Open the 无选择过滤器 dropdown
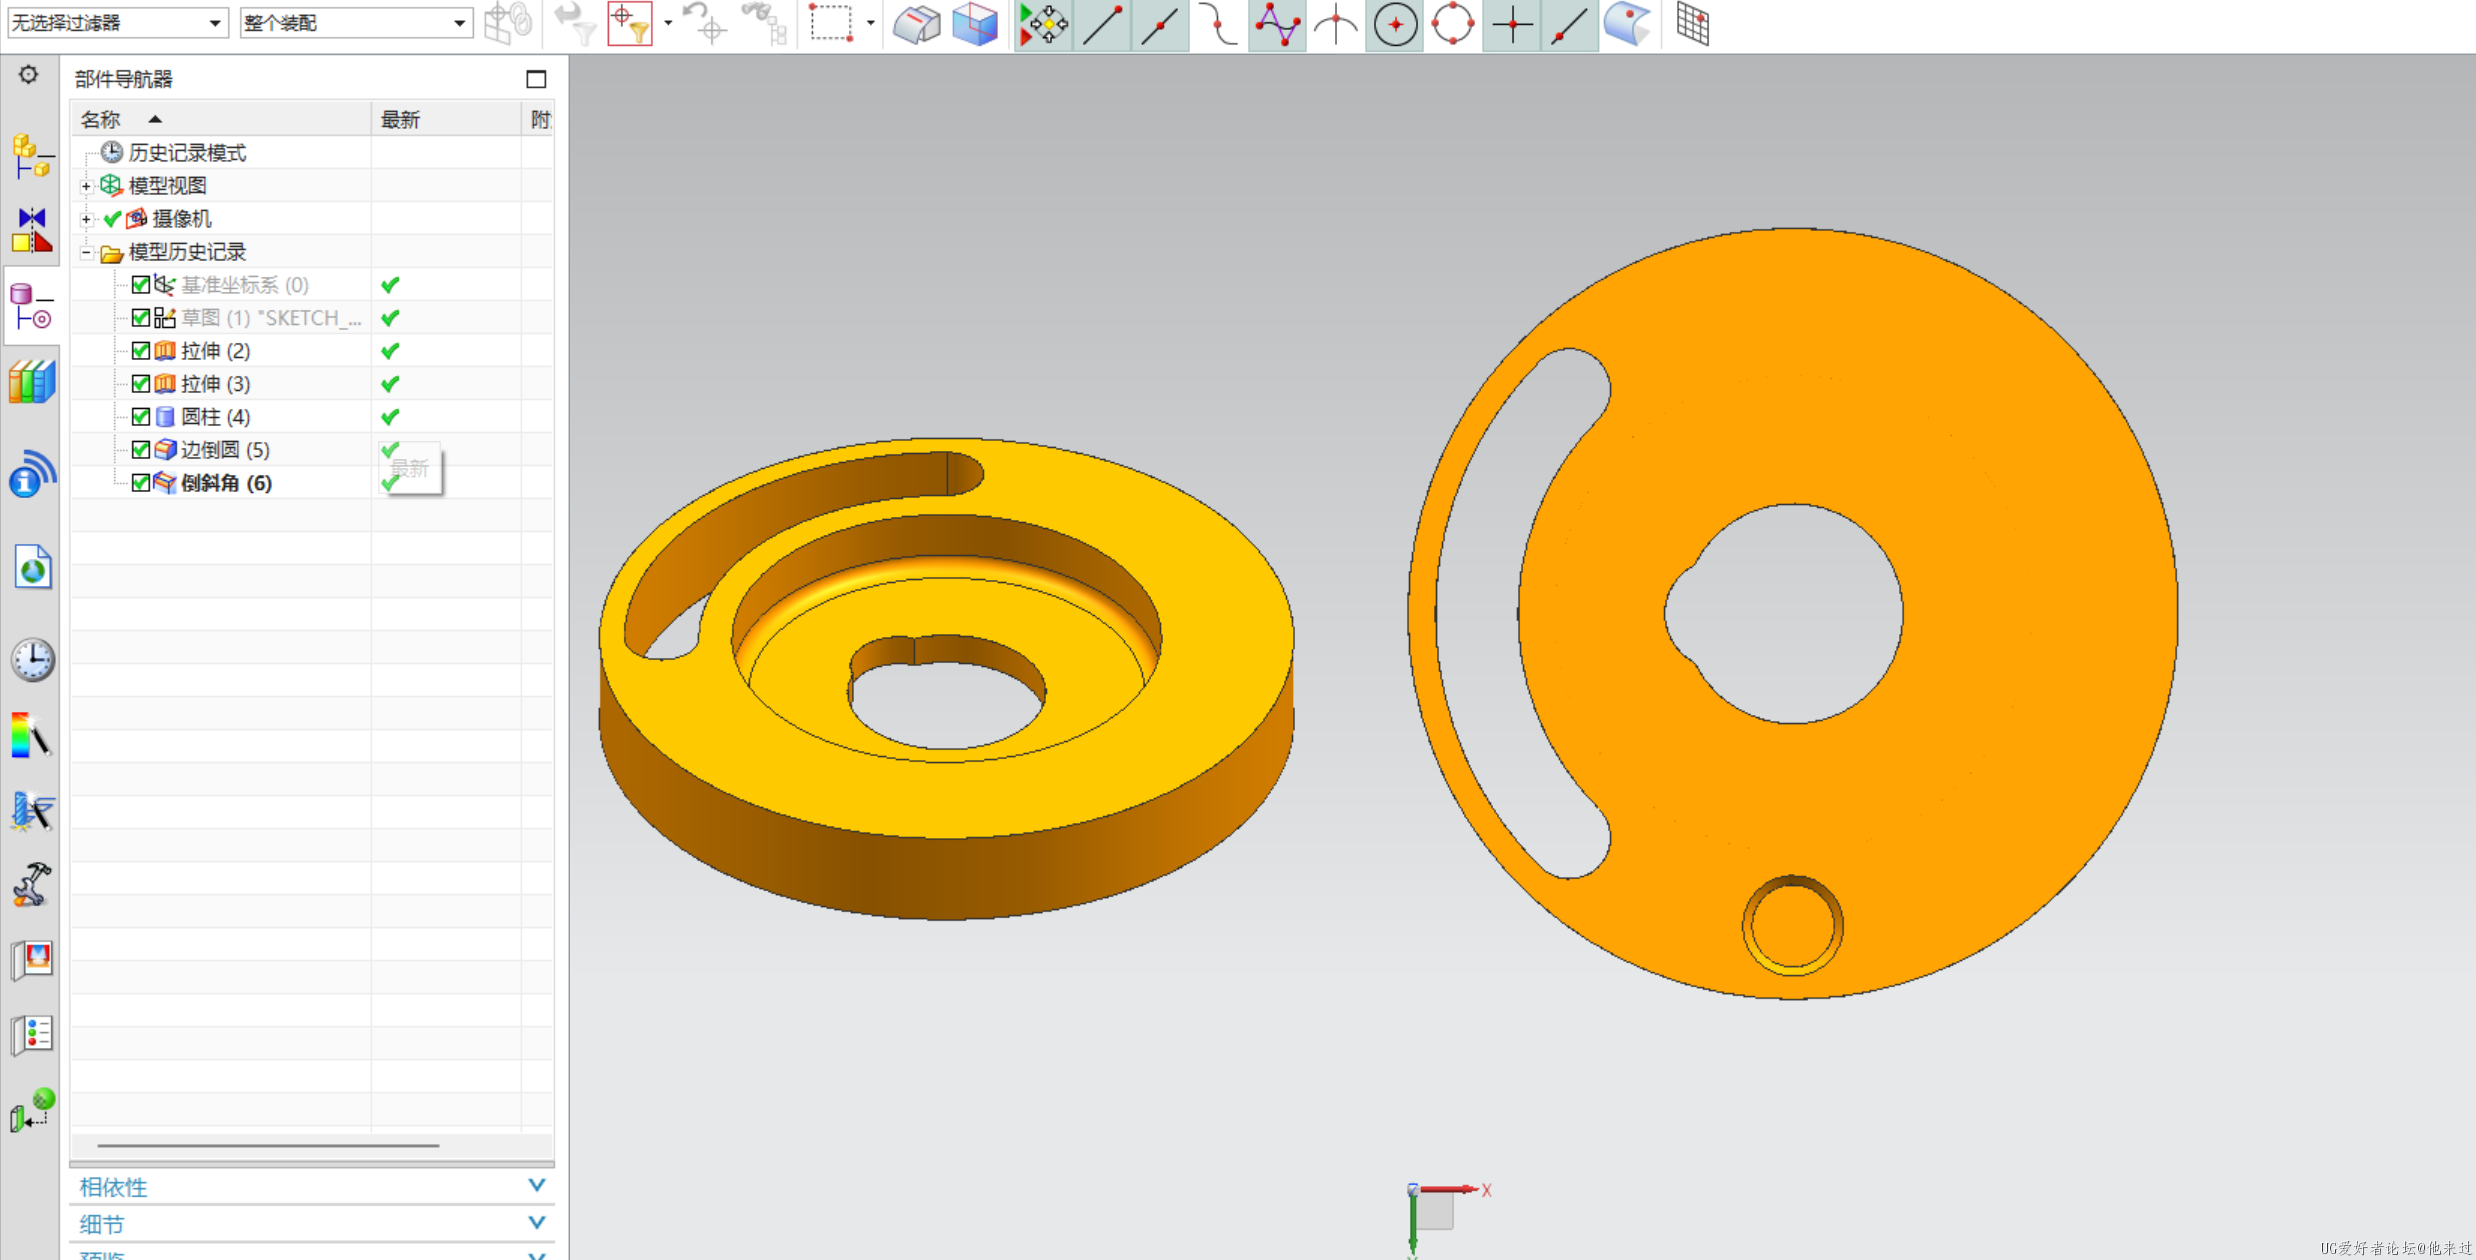The height and width of the screenshot is (1260, 2476). [118, 22]
